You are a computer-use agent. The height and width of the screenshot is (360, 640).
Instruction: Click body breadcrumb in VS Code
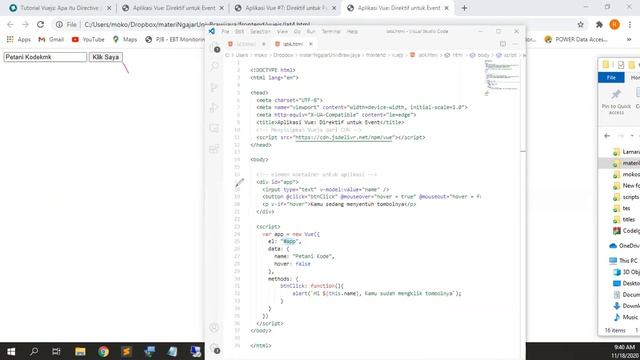480,55
